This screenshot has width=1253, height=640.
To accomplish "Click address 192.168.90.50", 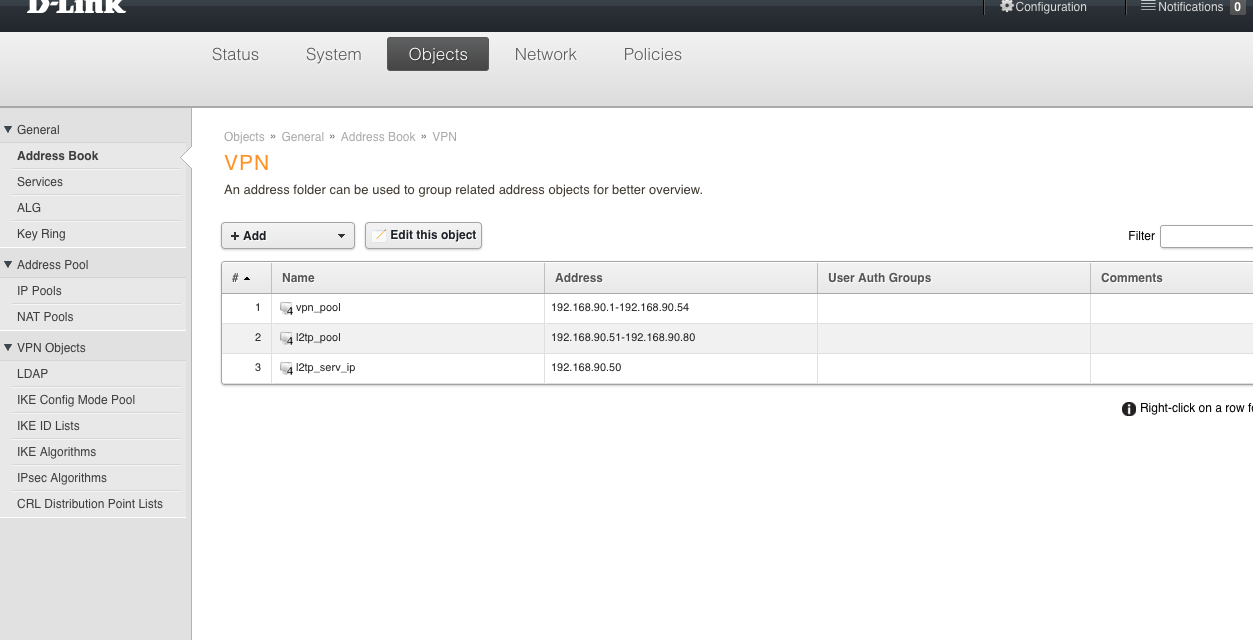I will click(586, 367).
